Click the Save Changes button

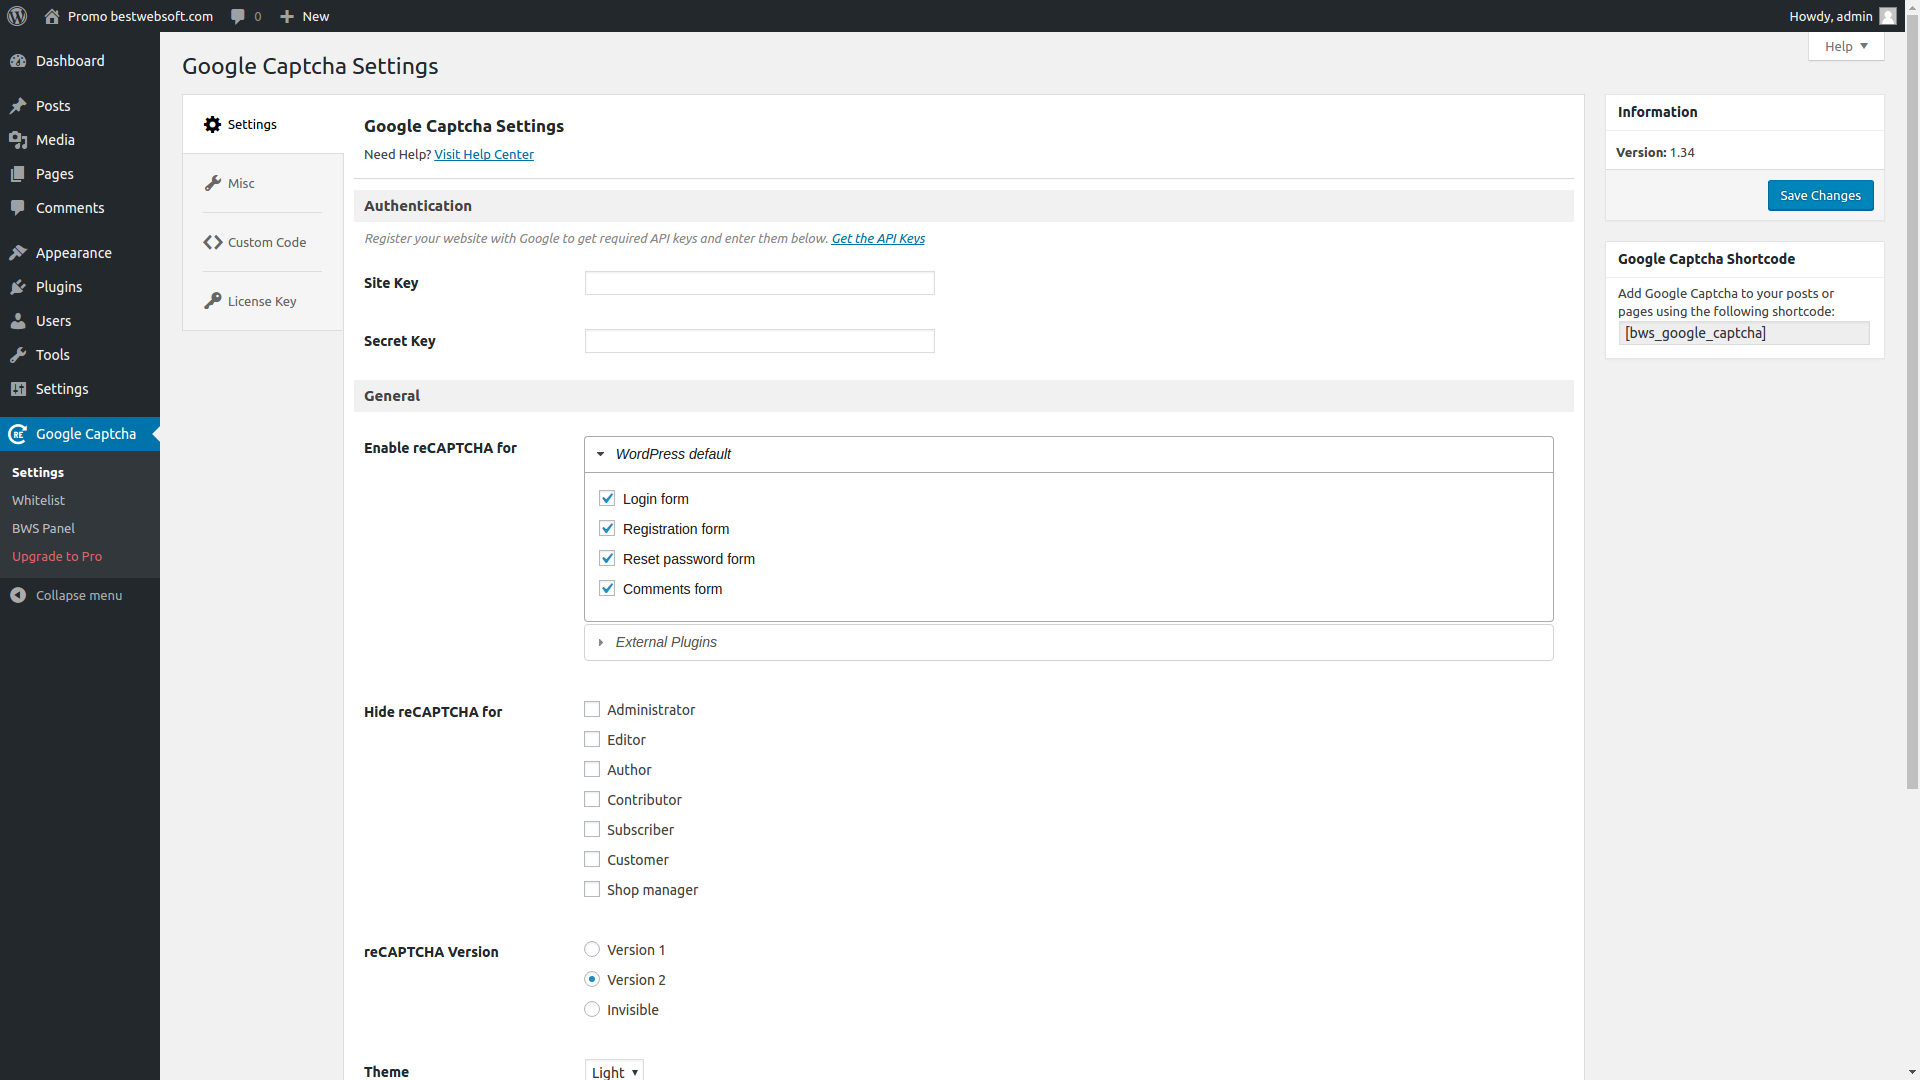point(1819,195)
